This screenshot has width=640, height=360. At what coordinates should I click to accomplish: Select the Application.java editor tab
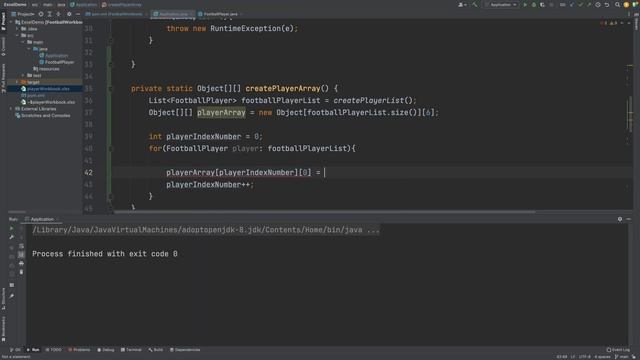(x=173, y=14)
